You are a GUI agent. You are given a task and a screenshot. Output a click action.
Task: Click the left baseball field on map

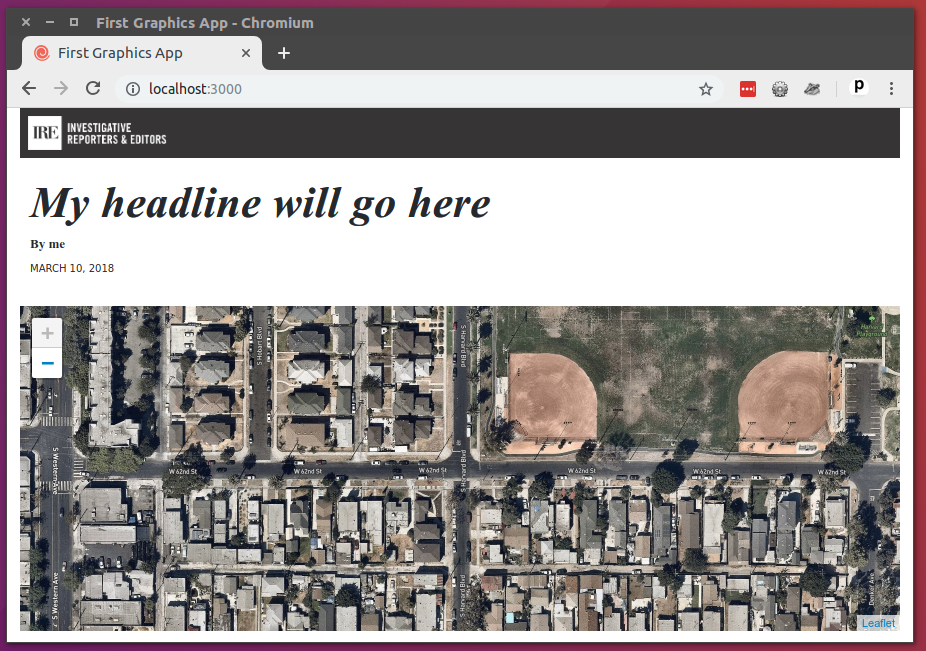click(x=551, y=397)
